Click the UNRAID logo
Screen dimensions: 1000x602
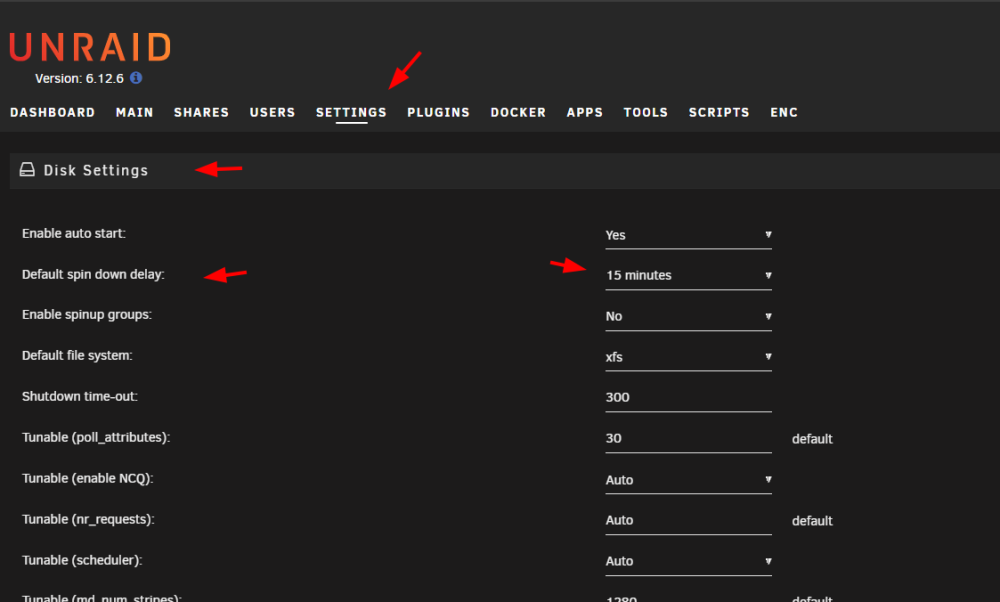coord(90,48)
